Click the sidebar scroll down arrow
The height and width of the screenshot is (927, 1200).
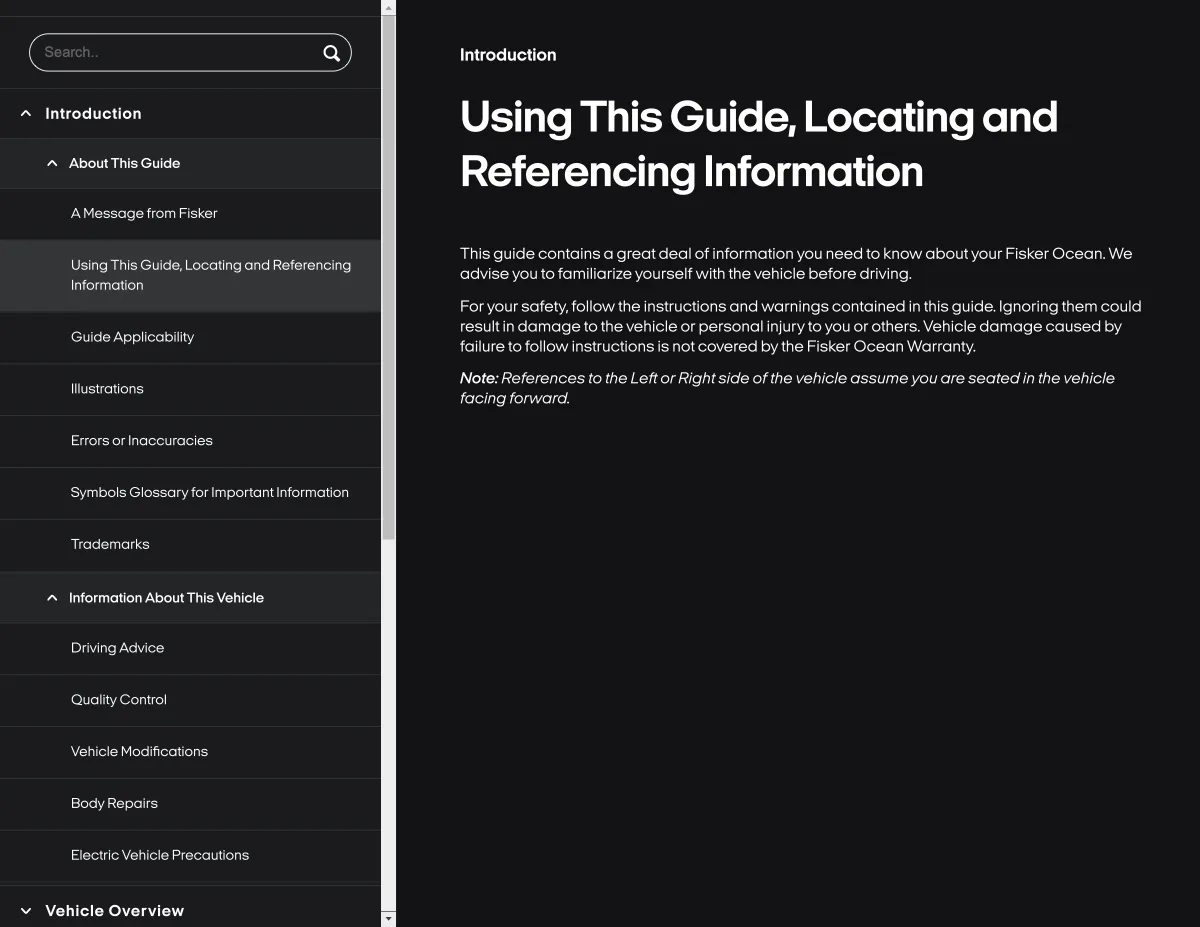[x=389, y=918]
